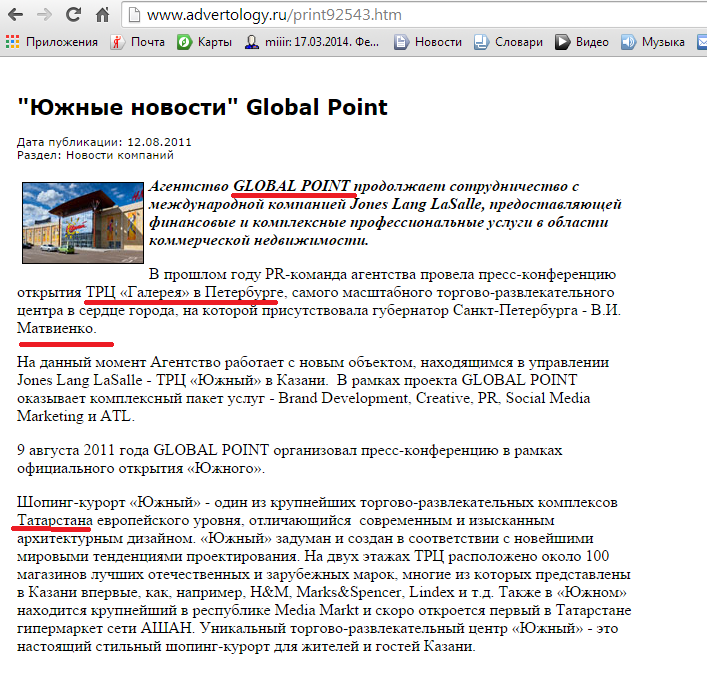Click "ТРЦ «Южный» в Казани" text
Image resolution: width=707 pixels, height=673 pixels.
241,380
